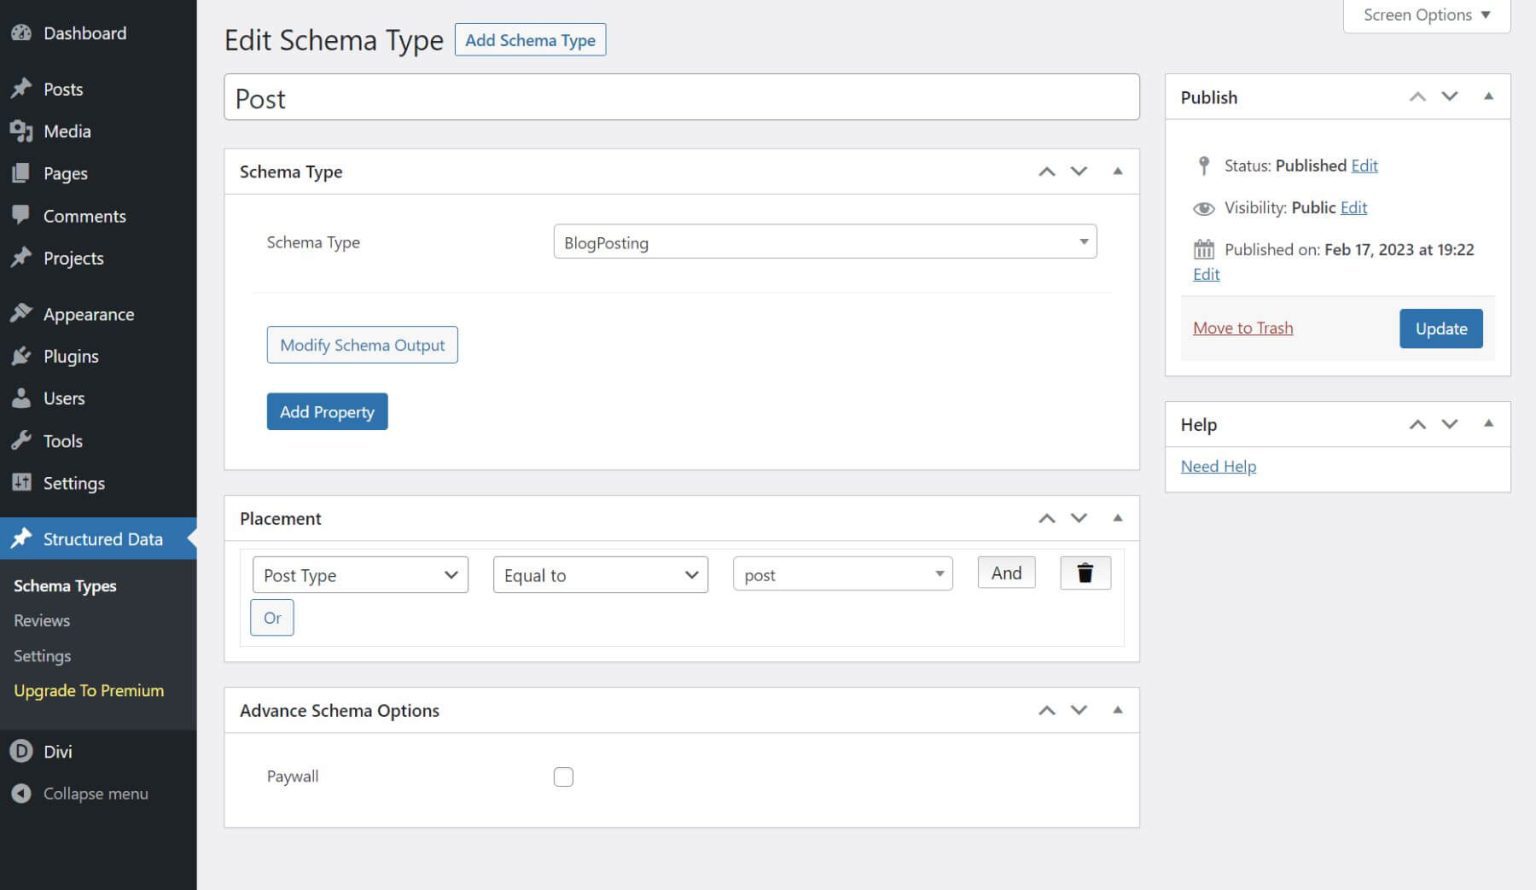This screenshot has height=890, width=1536.
Task: Enable the Paywall checkbox
Action: [x=563, y=776]
